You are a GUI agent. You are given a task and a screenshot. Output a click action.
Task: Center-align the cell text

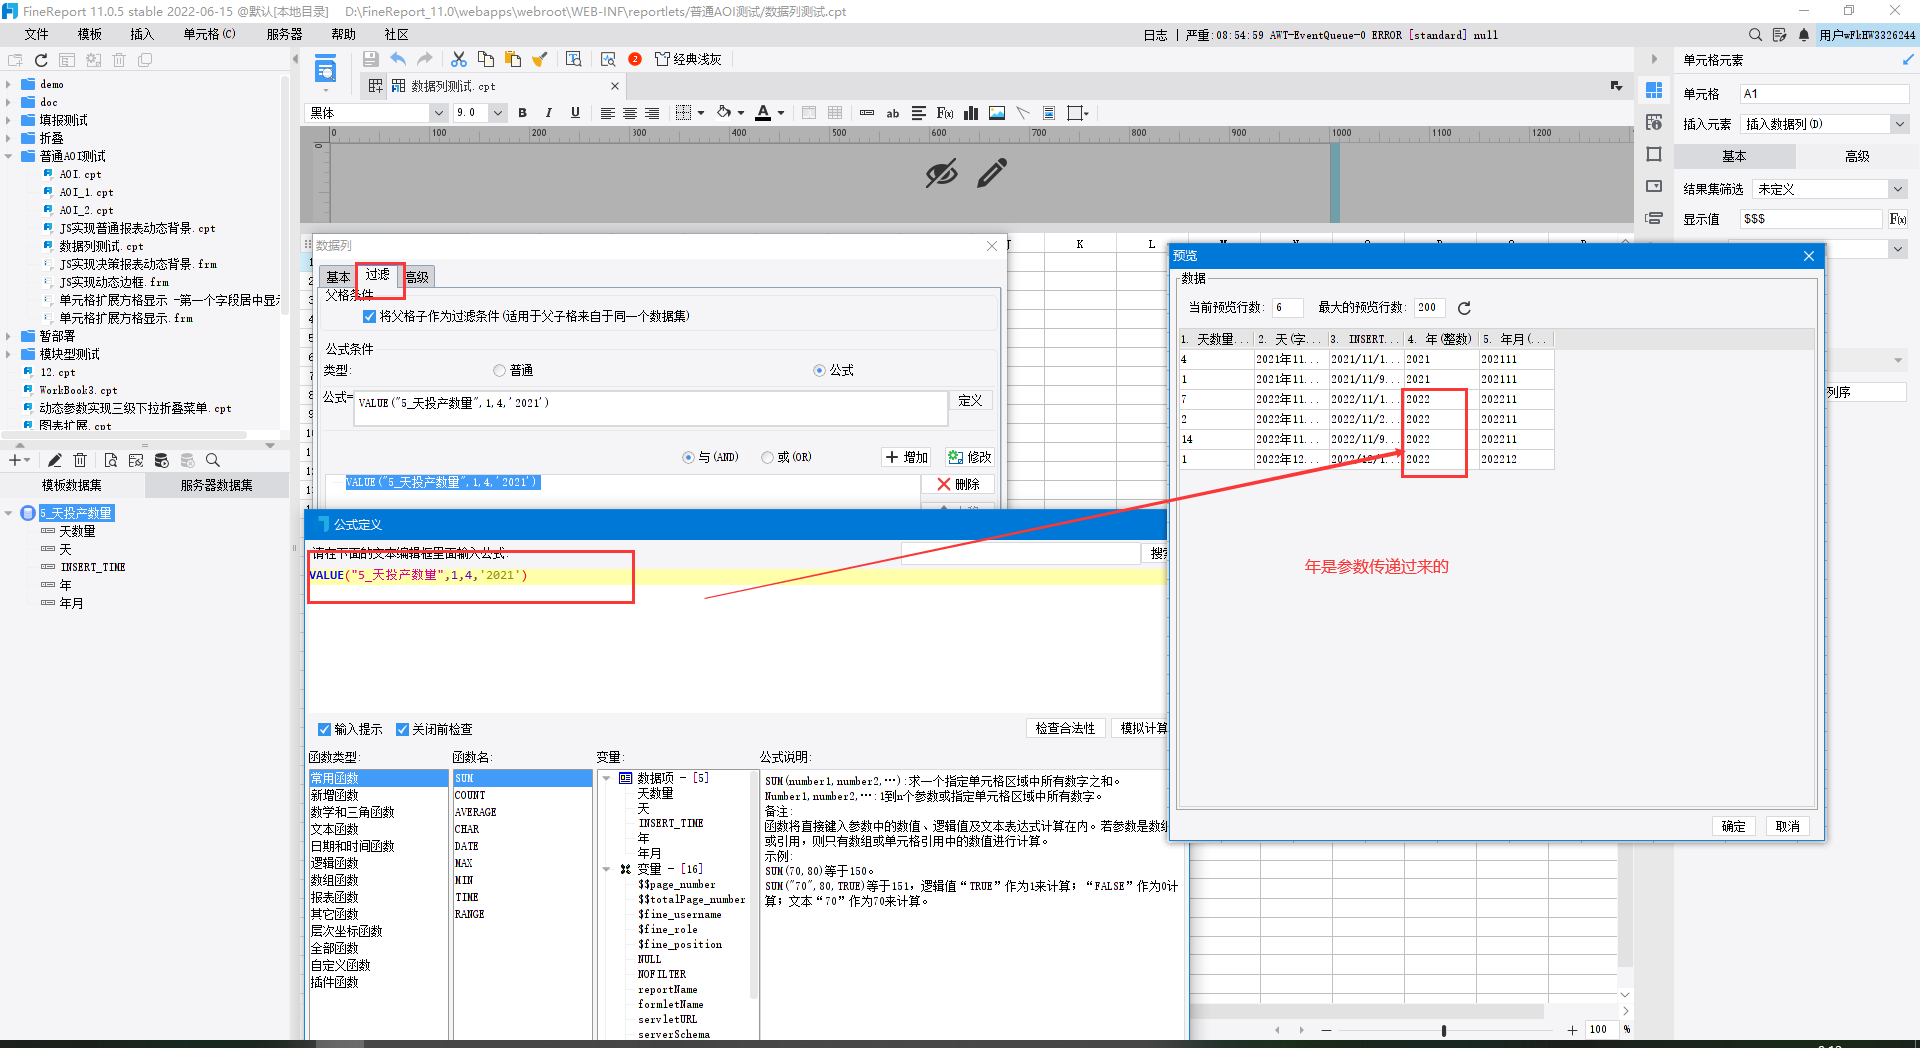coord(630,113)
